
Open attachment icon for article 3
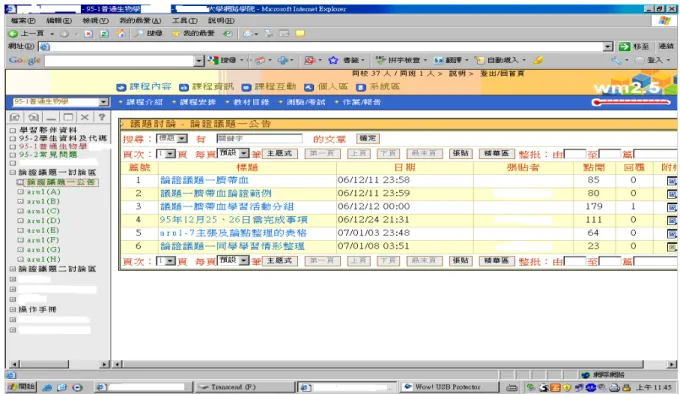tap(672, 207)
